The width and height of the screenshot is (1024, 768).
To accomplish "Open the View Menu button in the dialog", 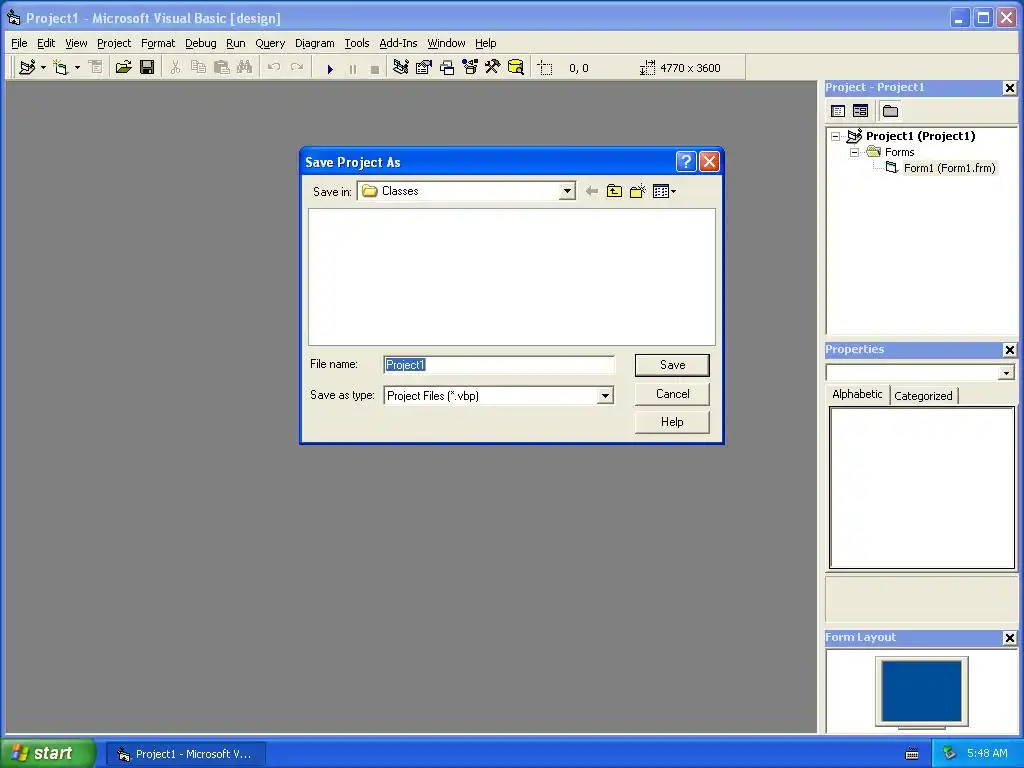I will [664, 191].
